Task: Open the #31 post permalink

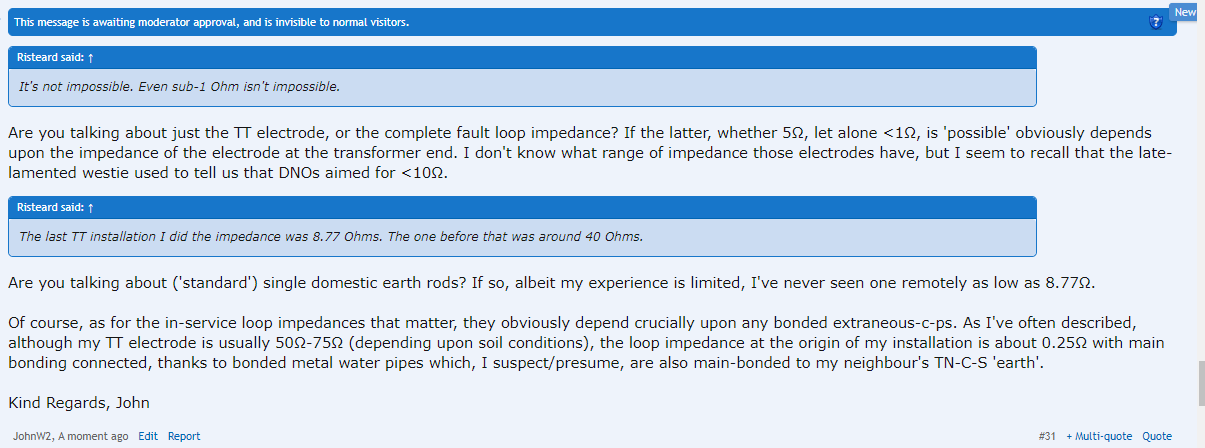Action: pyautogui.click(x=1047, y=436)
